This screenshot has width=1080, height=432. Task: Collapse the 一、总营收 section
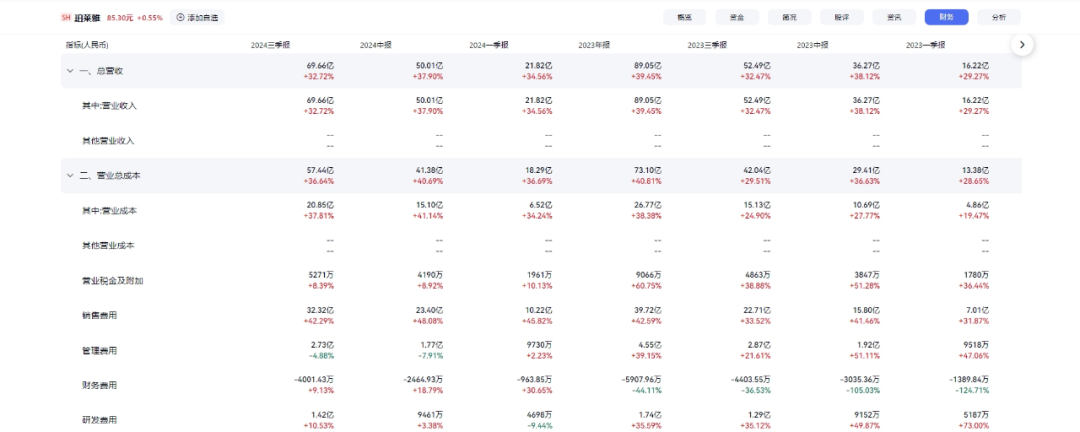point(70,70)
